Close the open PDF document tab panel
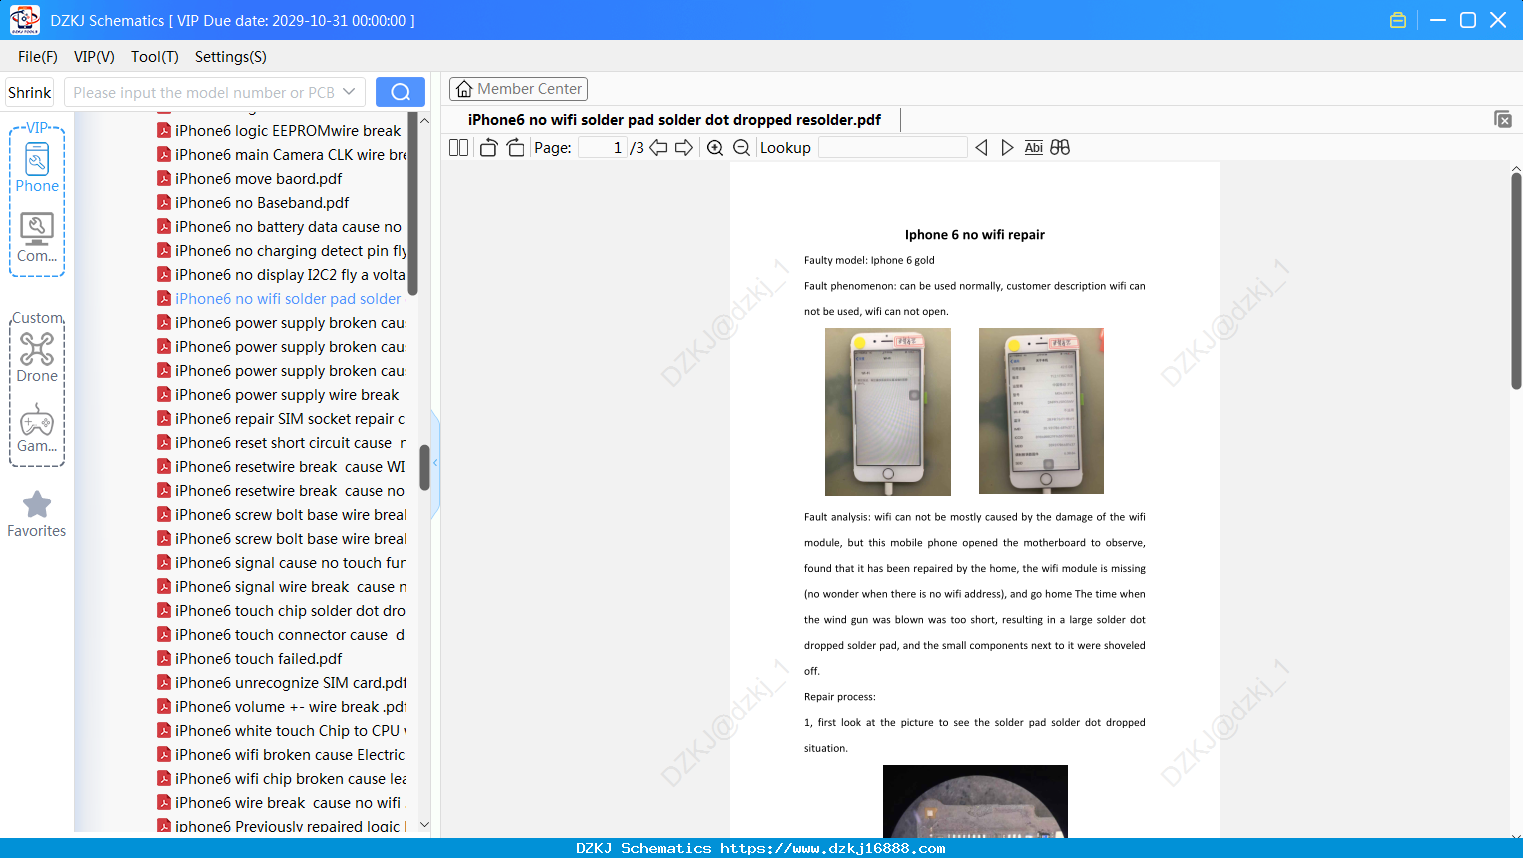Image resolution: width=1523 pixels, height=858 pixels. pyautogui.click(x=1503, y=119)
